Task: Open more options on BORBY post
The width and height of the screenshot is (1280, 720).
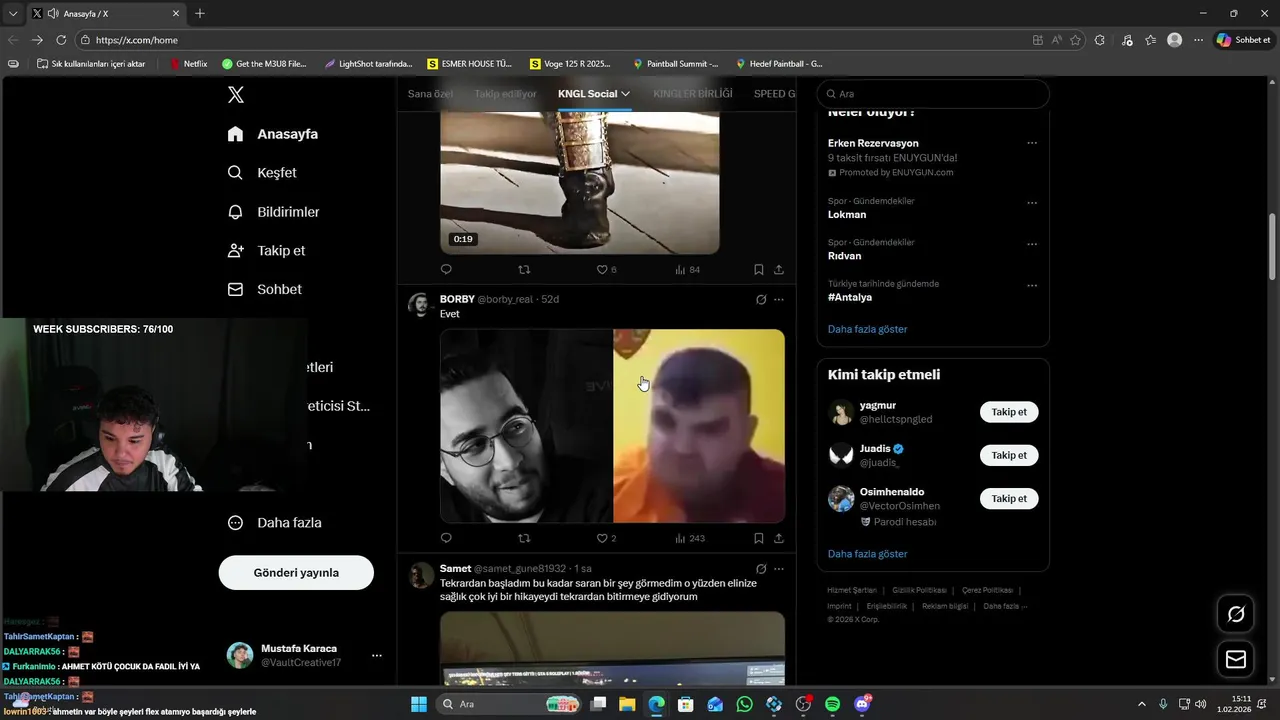Action: coord(779,299)
